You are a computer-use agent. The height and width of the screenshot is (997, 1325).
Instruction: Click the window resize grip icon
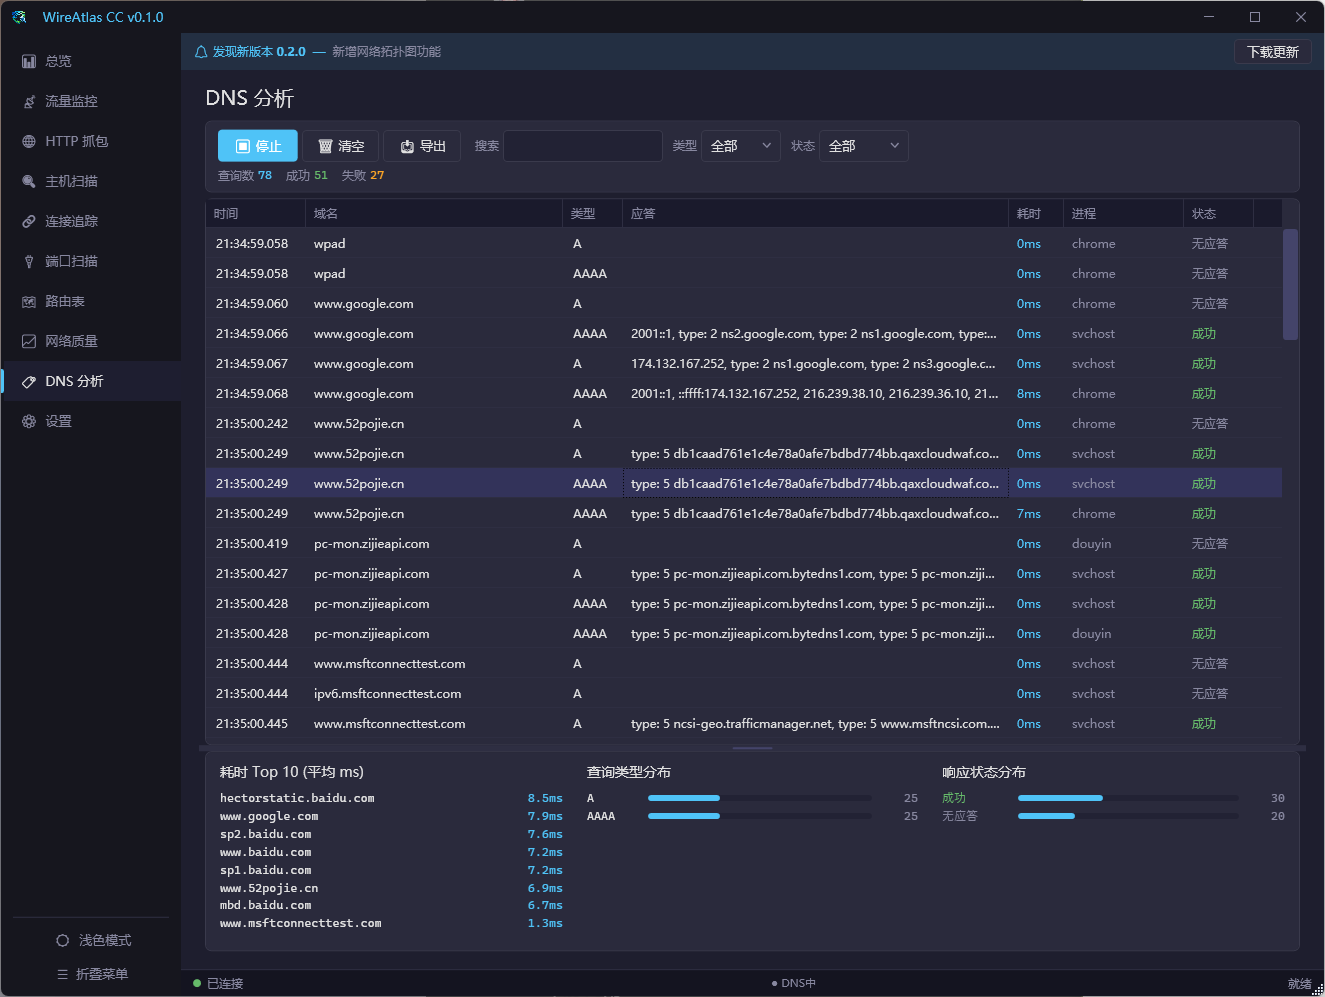click(1317, 989)
